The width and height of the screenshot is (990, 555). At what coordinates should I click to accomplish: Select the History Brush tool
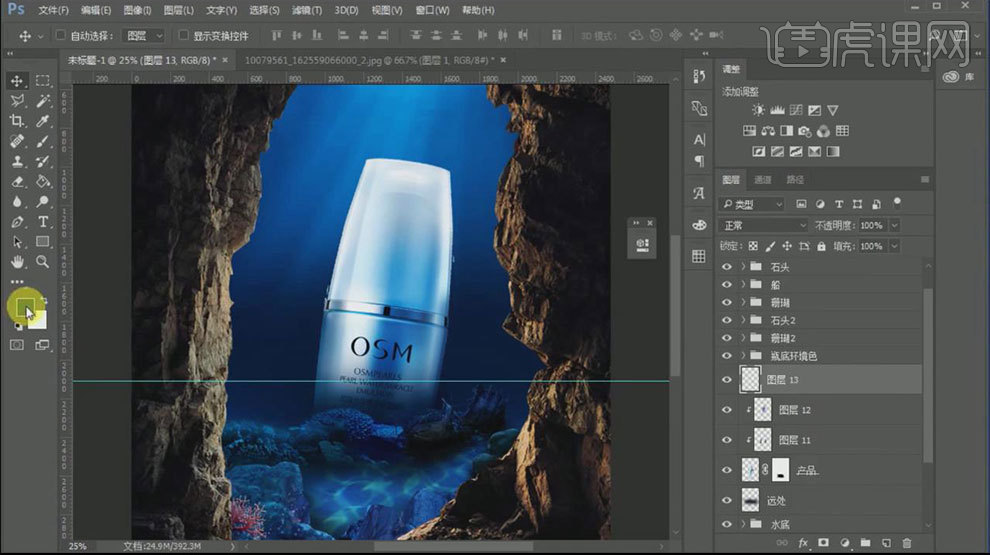pos(42,162)
